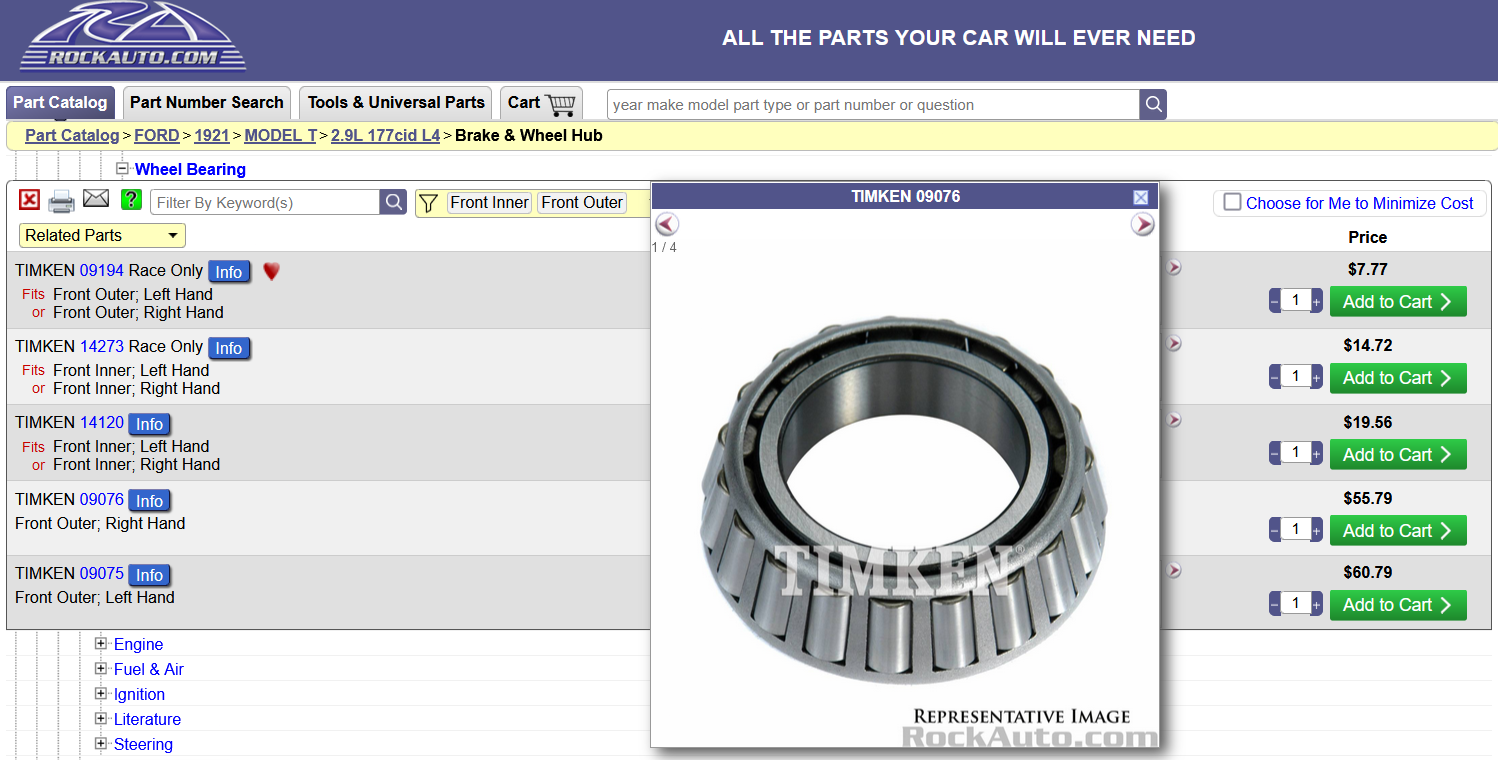Image resolution: width=1498 pixels, height=760 pixels.
Task: Open Tools & Universal Parts tab
Action: pos(396,102)
